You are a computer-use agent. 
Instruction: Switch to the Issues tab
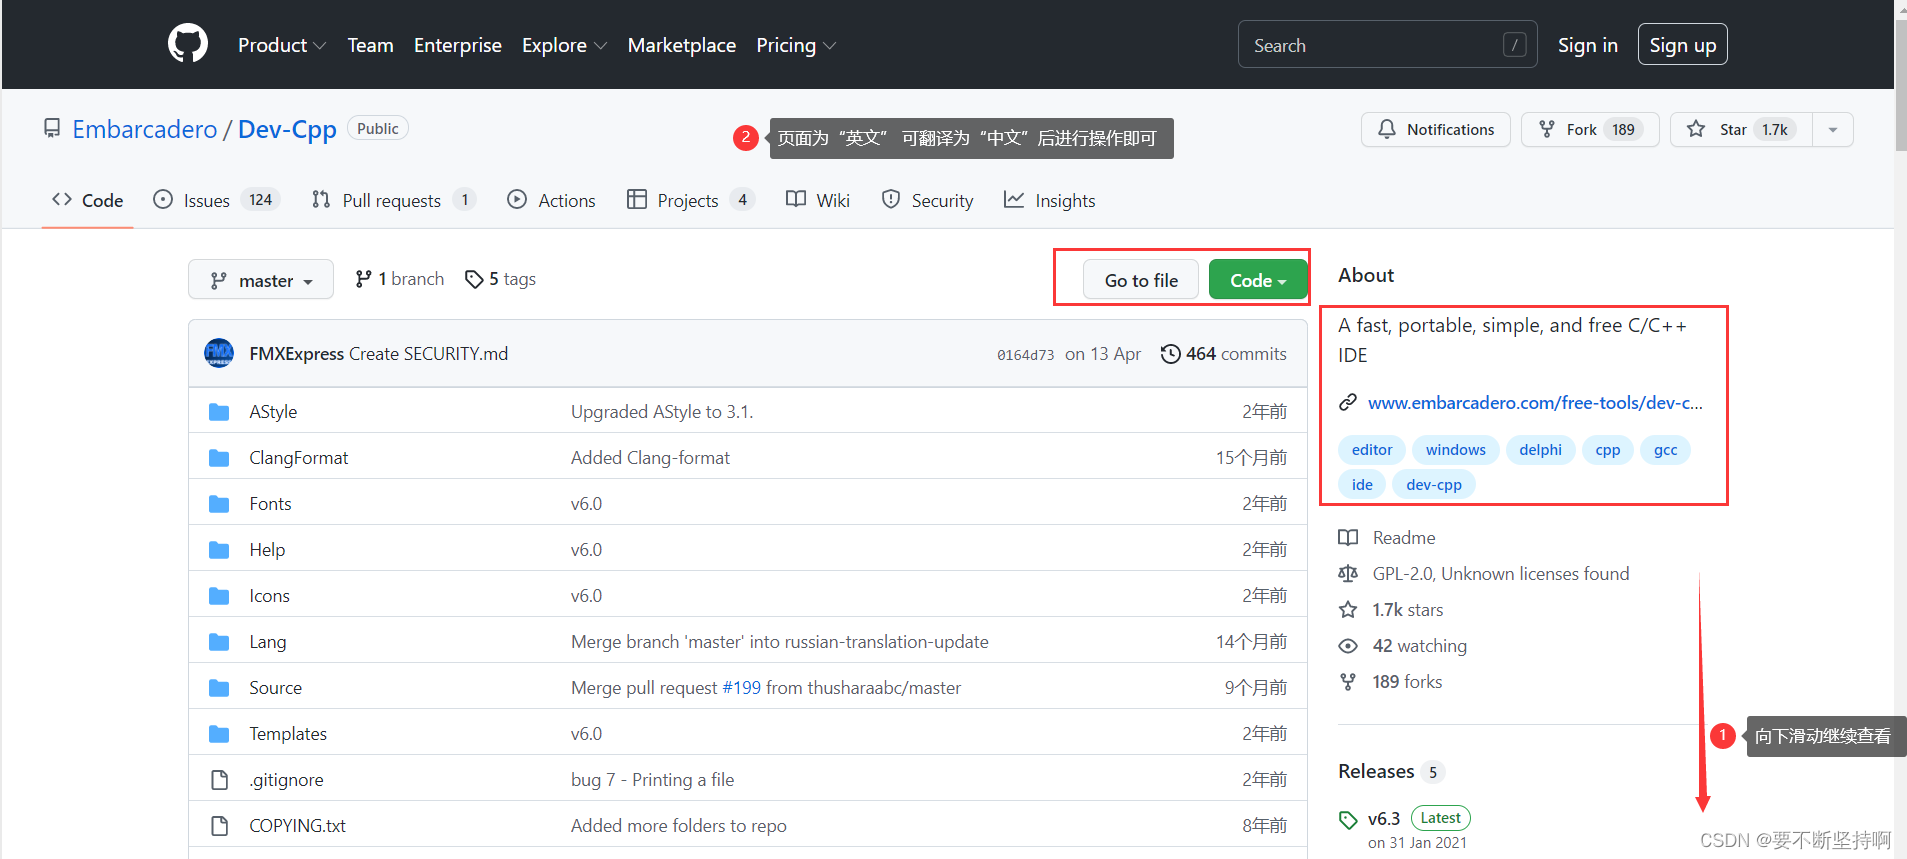206,201
